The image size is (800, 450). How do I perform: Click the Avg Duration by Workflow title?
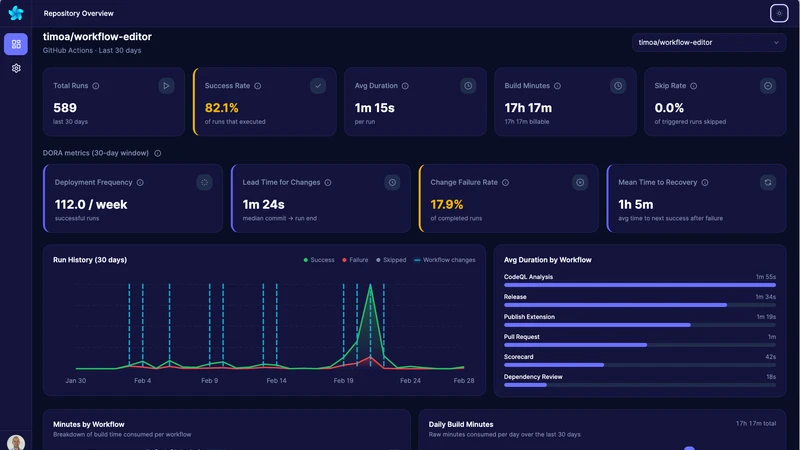click(547, 260)
